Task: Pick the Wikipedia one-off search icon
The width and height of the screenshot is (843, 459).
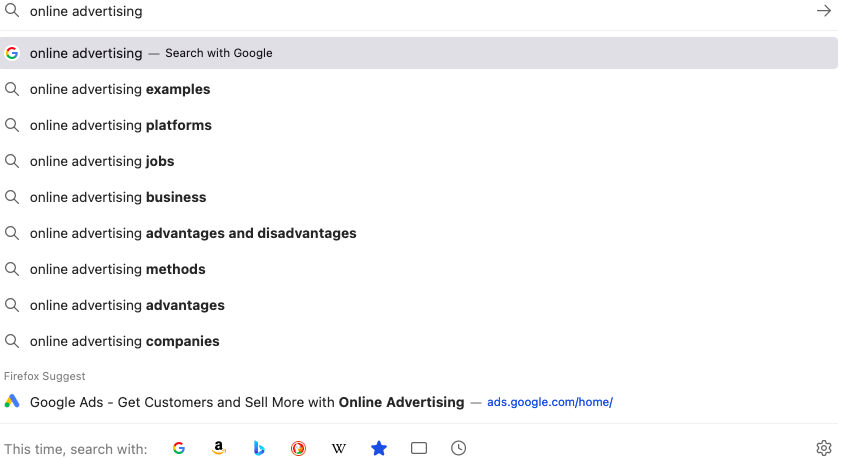Action: pos(339,448)
